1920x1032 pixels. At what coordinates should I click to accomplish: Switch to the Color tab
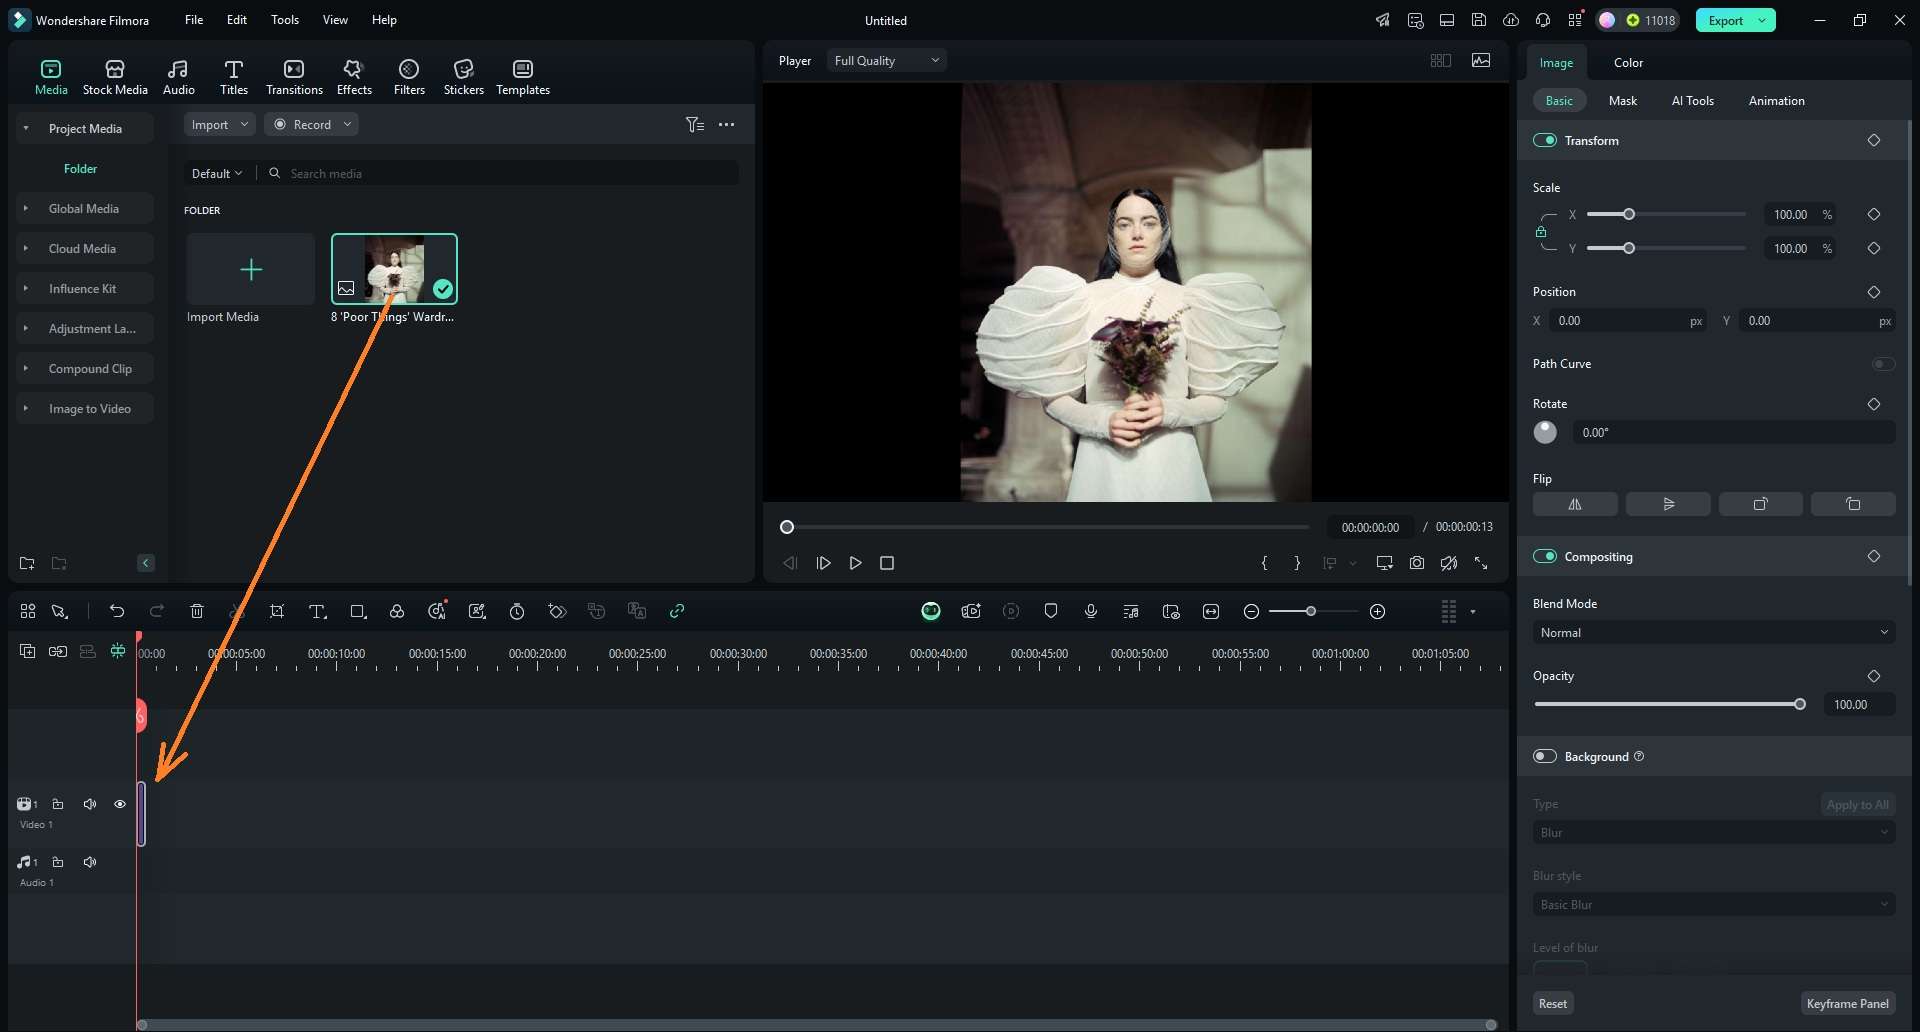1628,63
